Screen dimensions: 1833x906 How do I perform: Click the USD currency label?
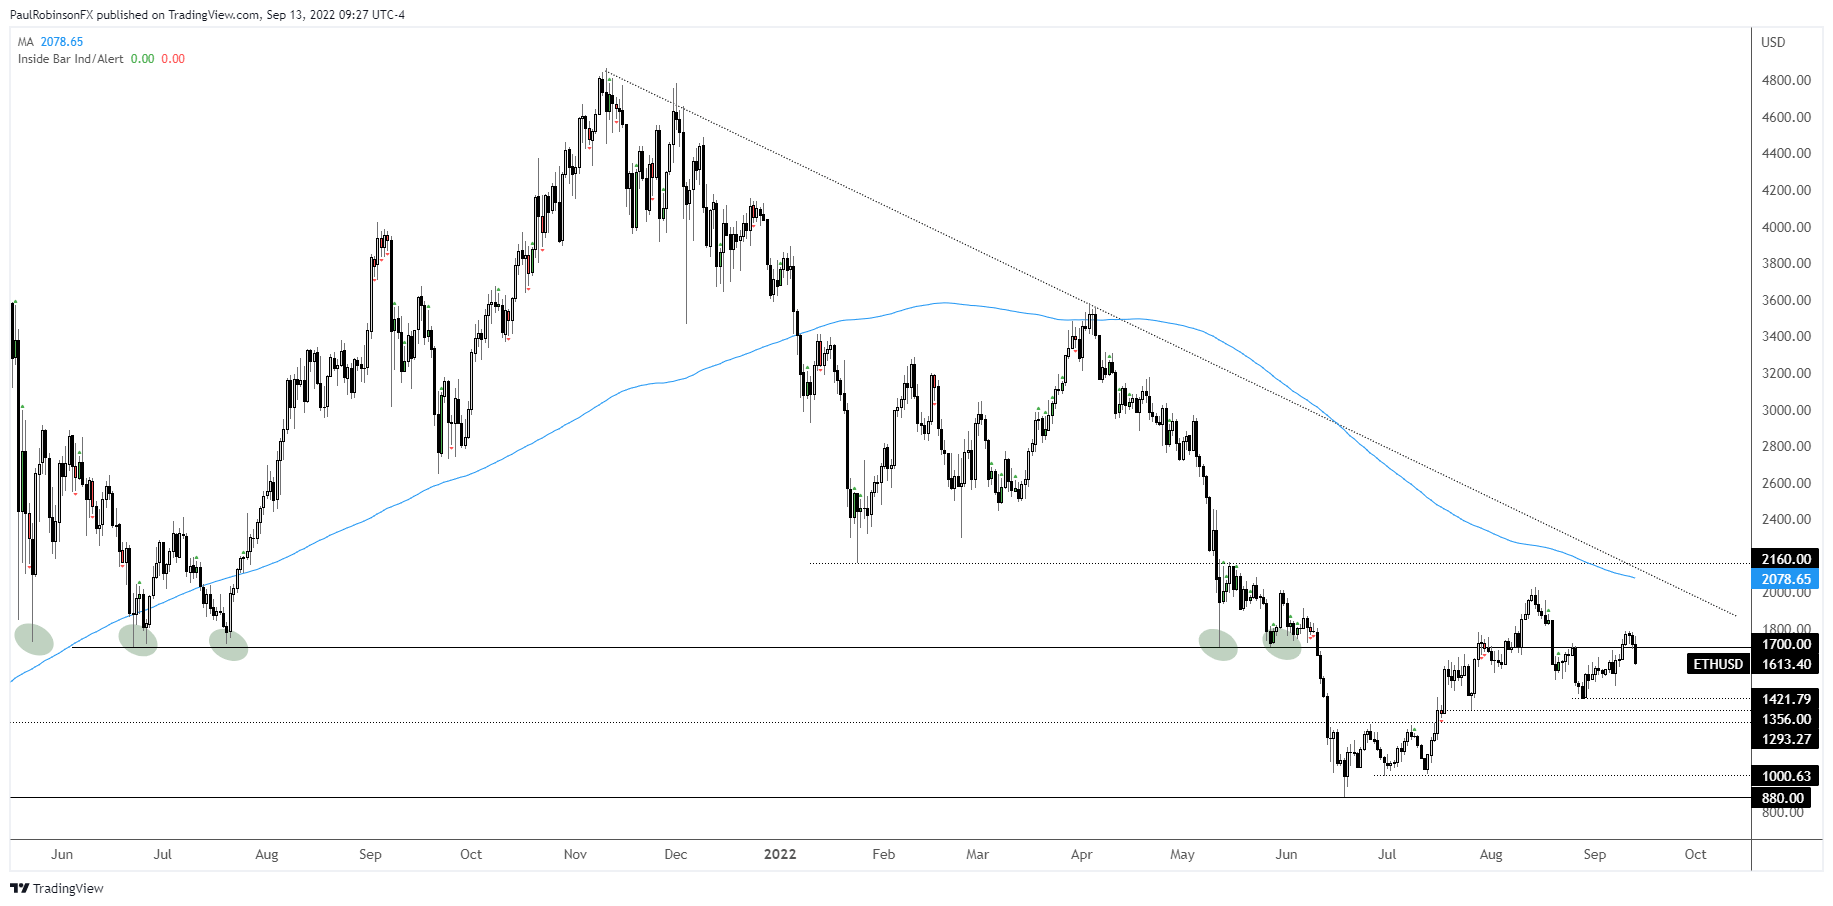(x=1773, y=42)
